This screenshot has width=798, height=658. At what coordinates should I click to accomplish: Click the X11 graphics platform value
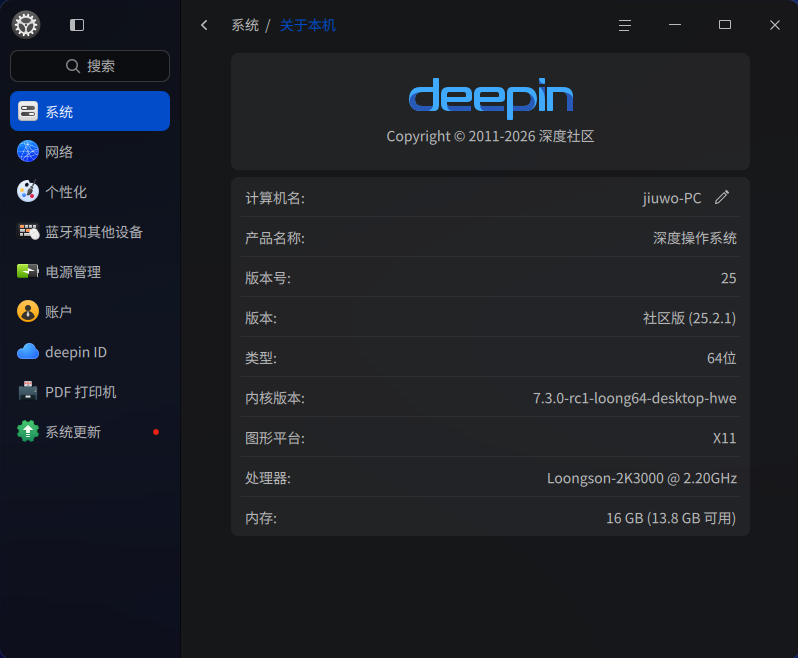pos(724,438)
